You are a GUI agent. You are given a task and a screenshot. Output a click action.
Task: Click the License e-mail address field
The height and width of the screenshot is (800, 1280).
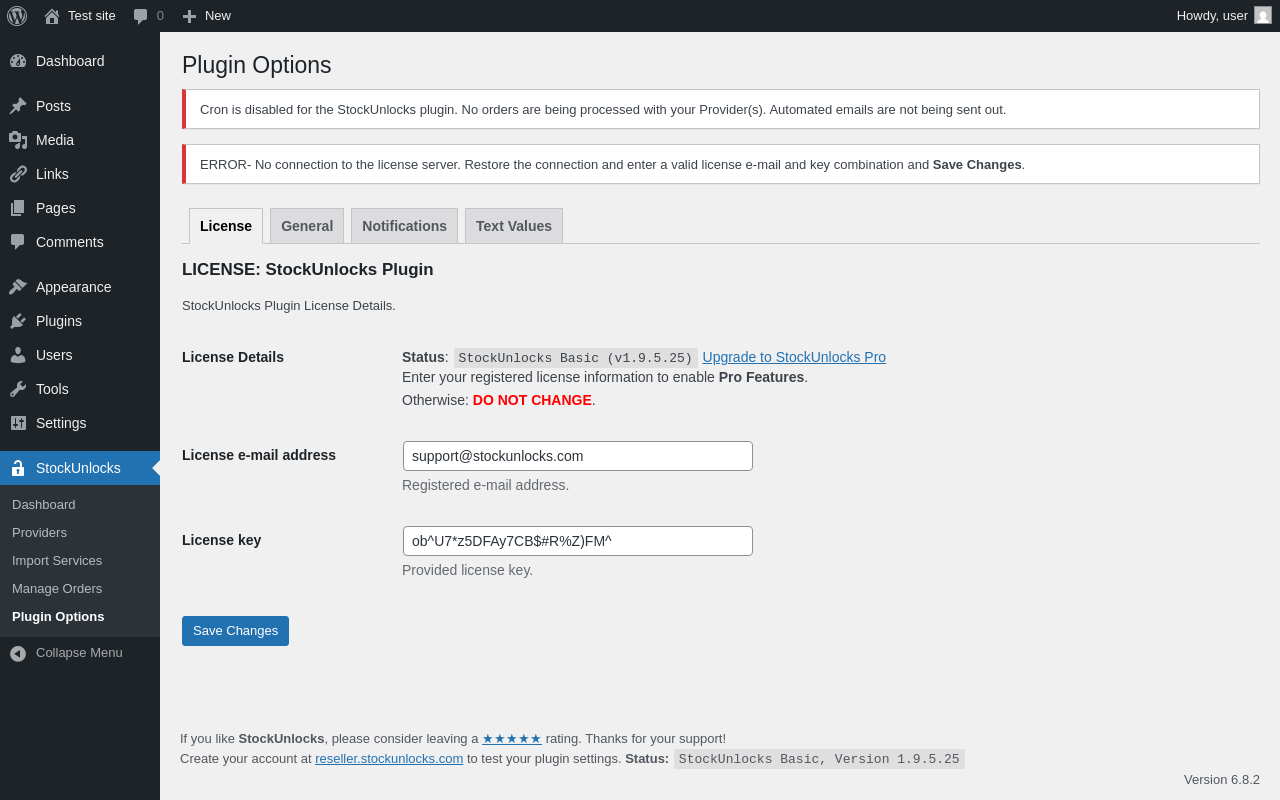click(578, 456)
